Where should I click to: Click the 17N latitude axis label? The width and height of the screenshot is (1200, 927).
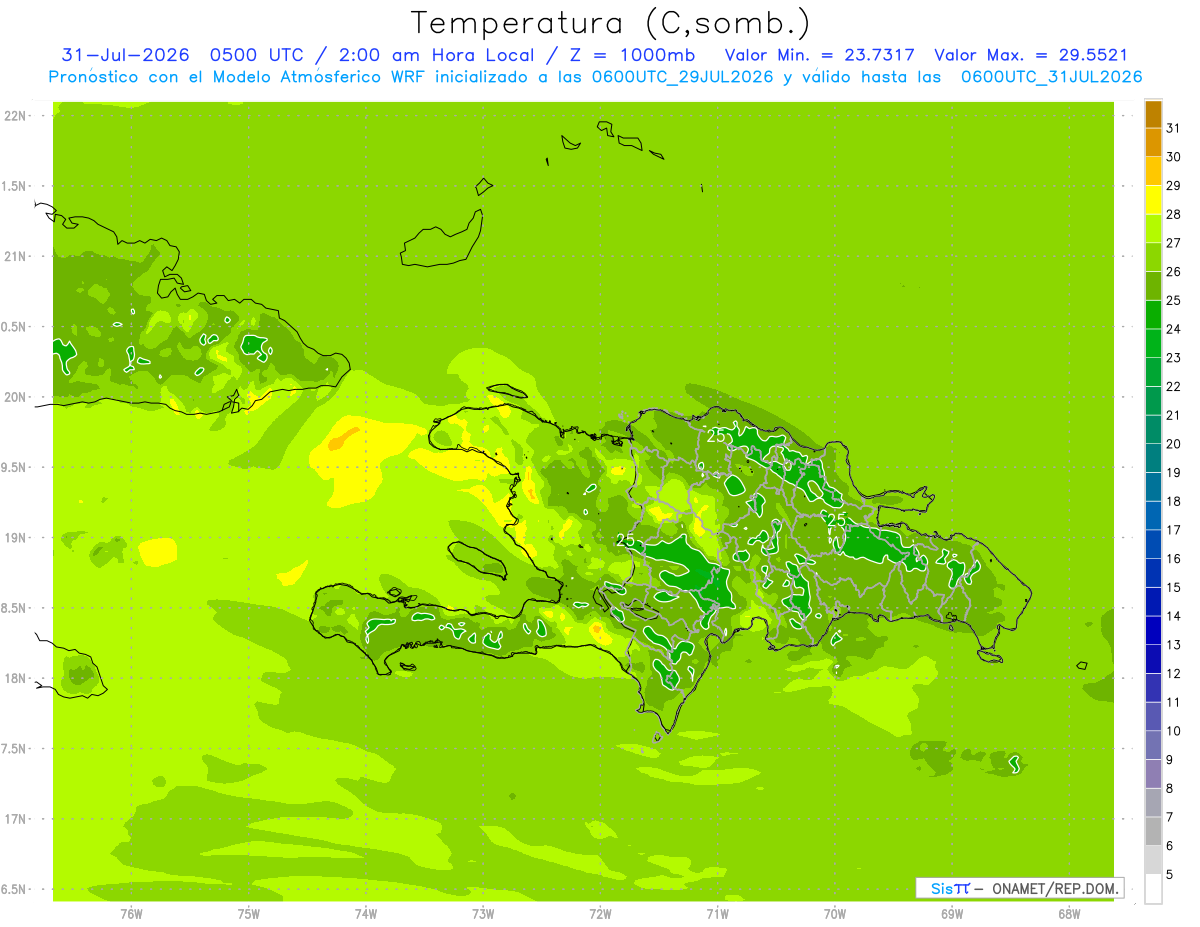click(x=14, y=819)
